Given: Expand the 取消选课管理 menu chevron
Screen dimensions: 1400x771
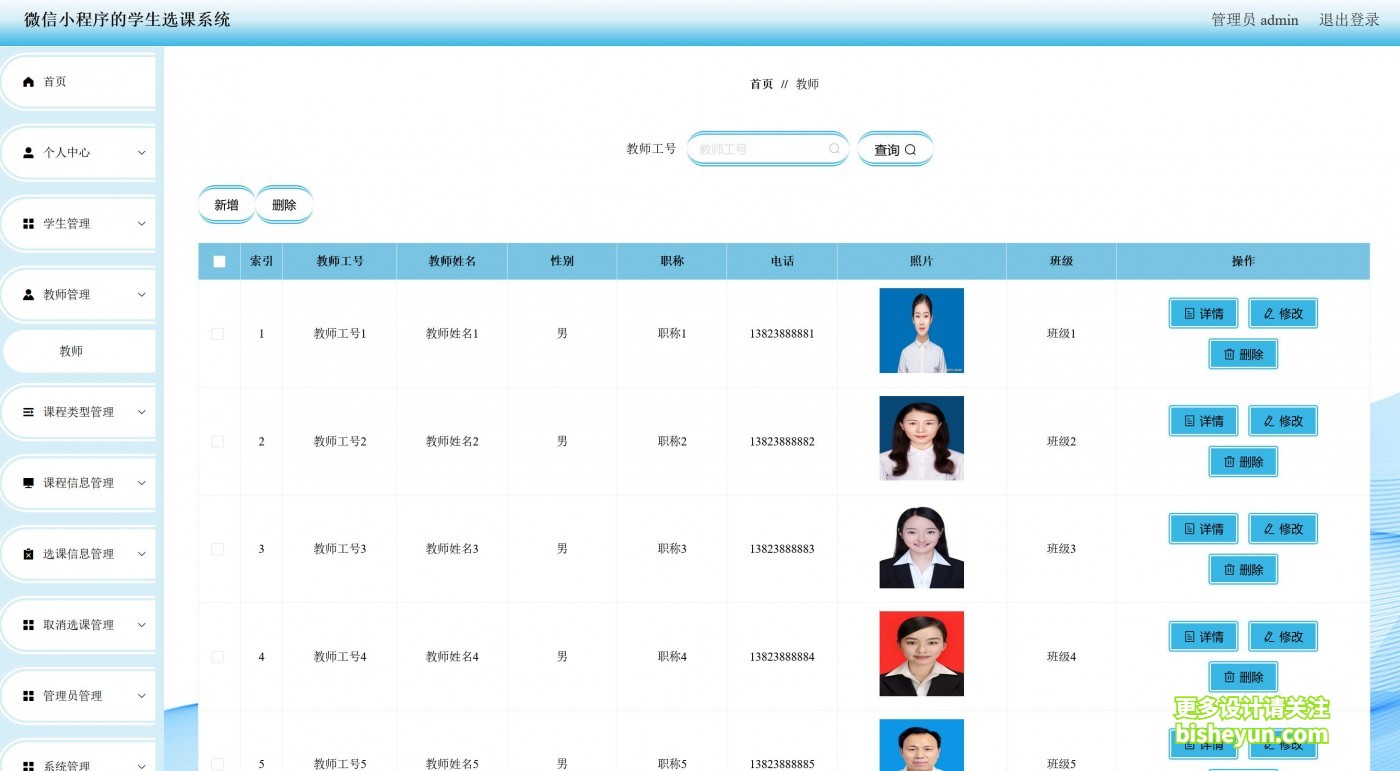Looking at the screenshot, I should (141, 625).
